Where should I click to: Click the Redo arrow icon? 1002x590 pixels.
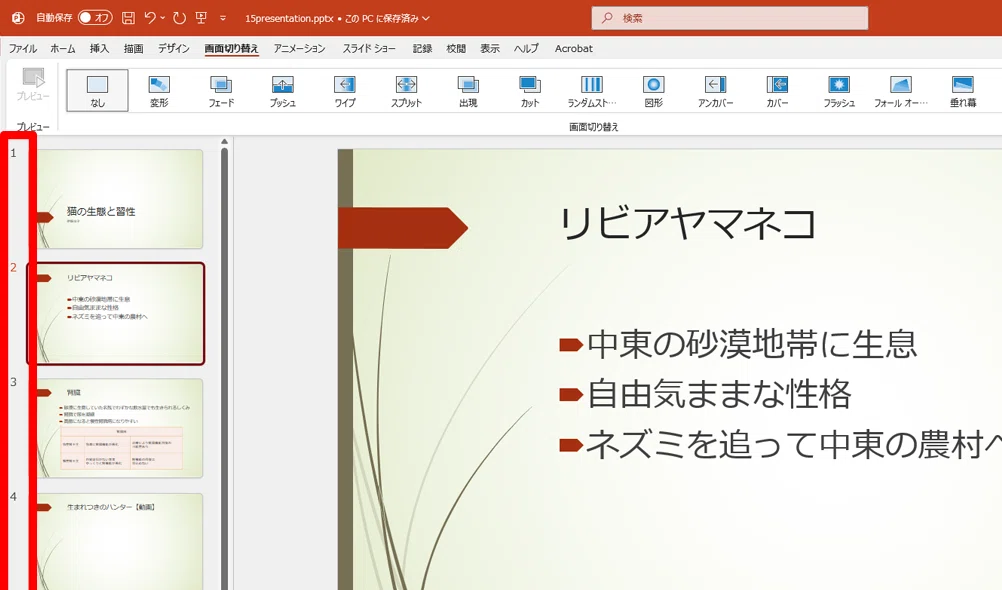tap(180, 18)
